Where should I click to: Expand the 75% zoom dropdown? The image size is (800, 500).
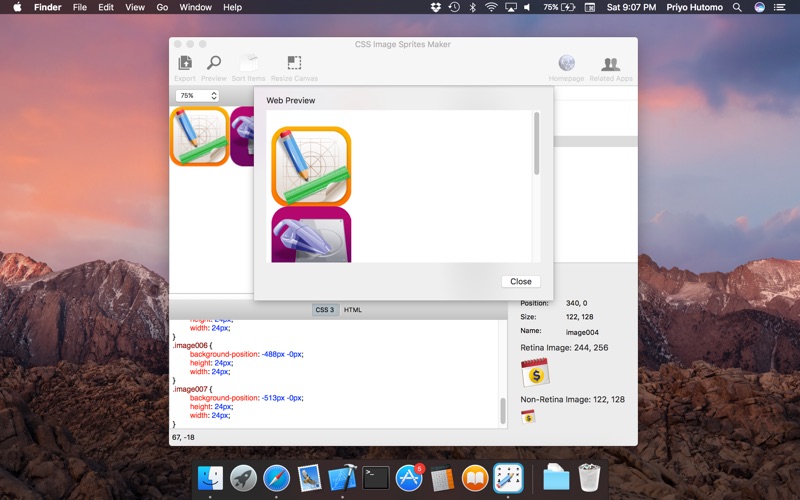click(x=197, y=96)
